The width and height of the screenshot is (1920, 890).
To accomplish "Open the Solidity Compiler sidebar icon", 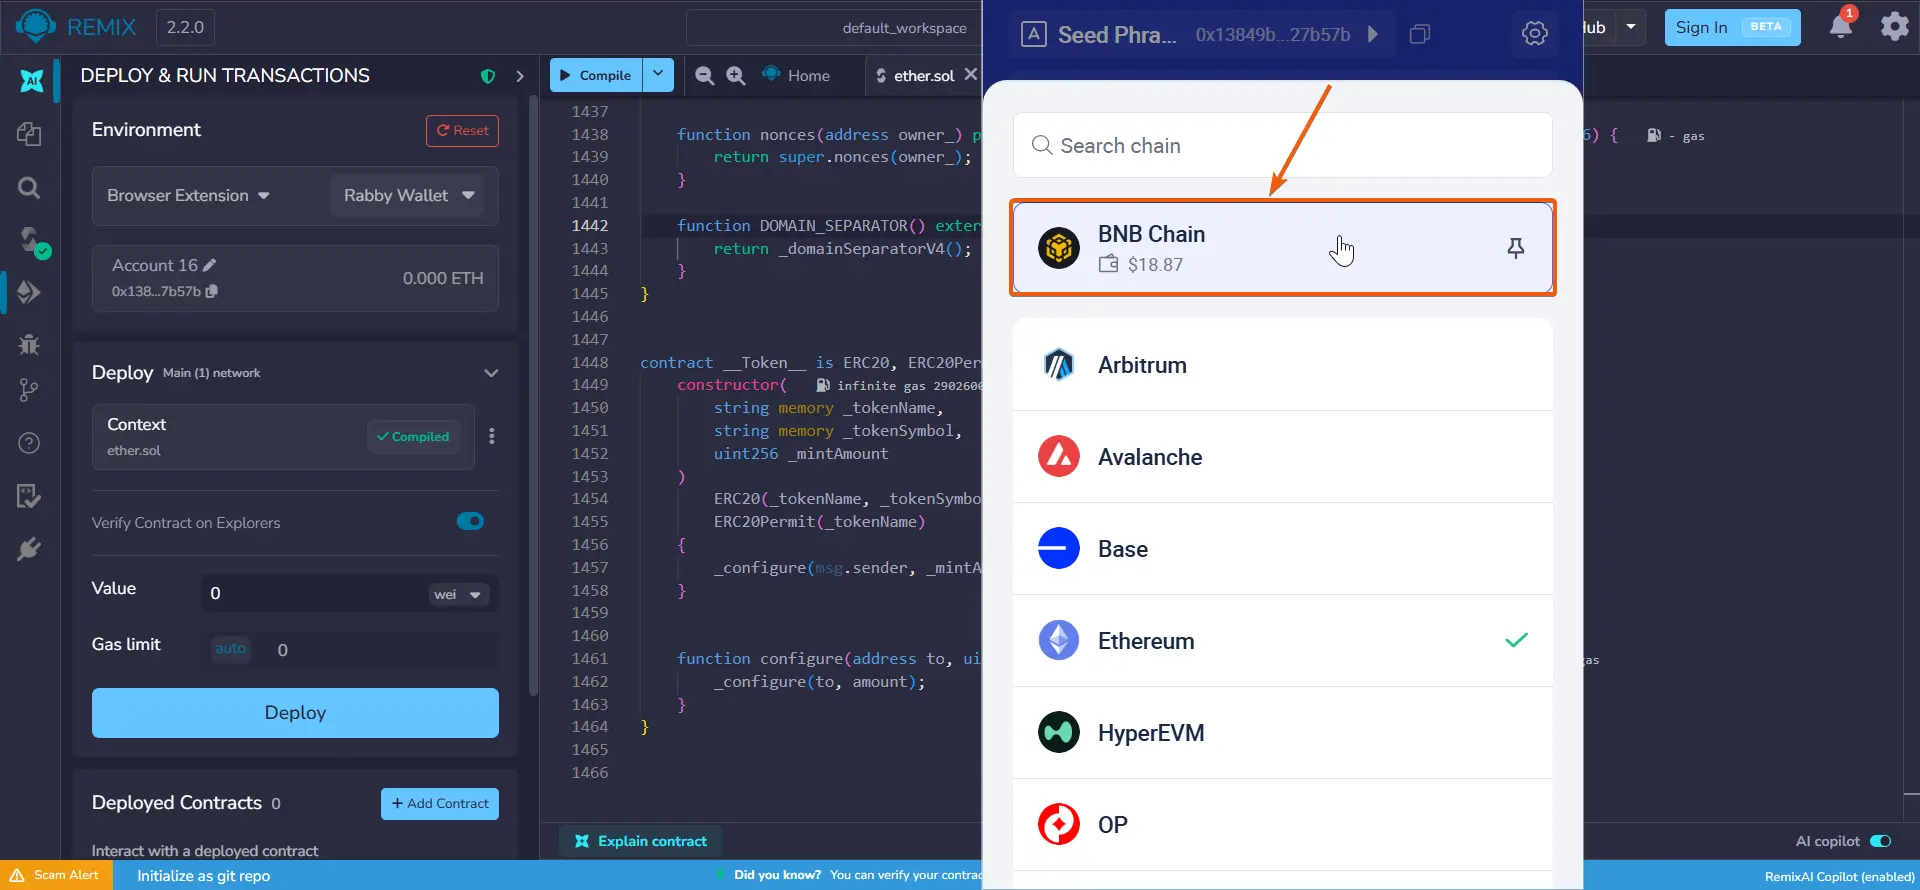I will coord(32,240).
